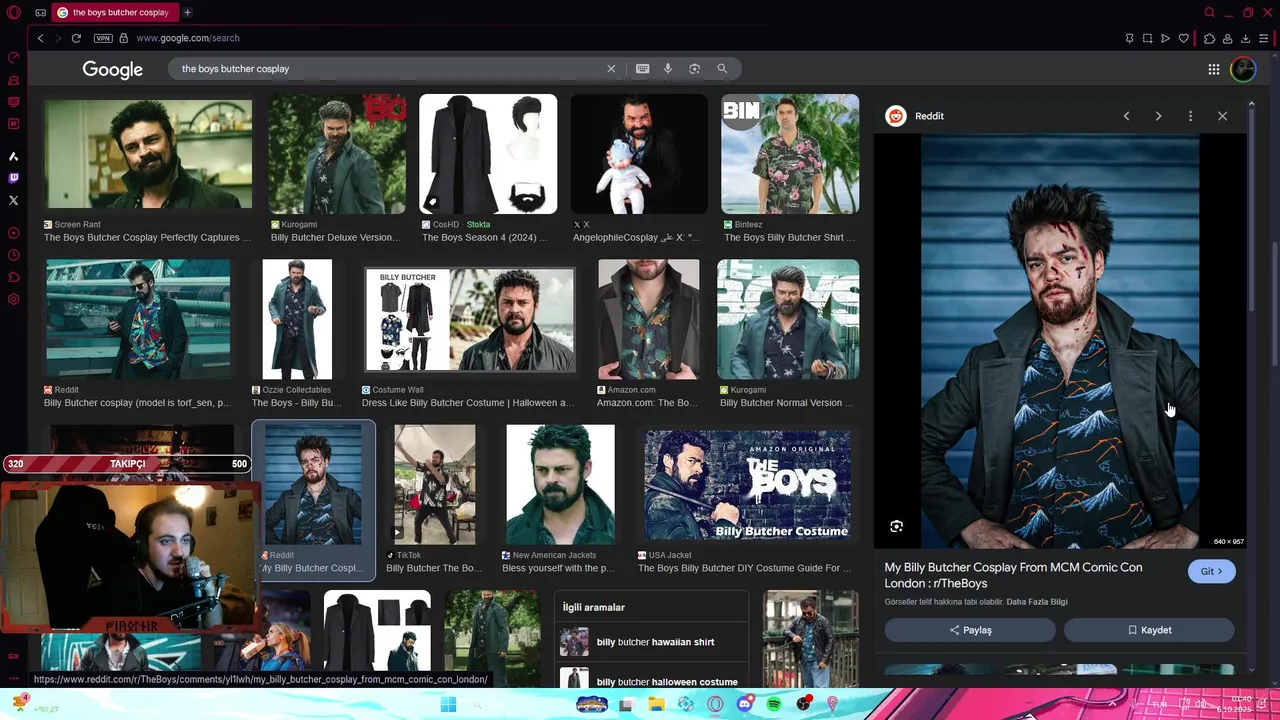Click the 'Paylaş' share button
Viewport: 1280px width, 720px height.
pyautogui.click(x=970, y=630)
